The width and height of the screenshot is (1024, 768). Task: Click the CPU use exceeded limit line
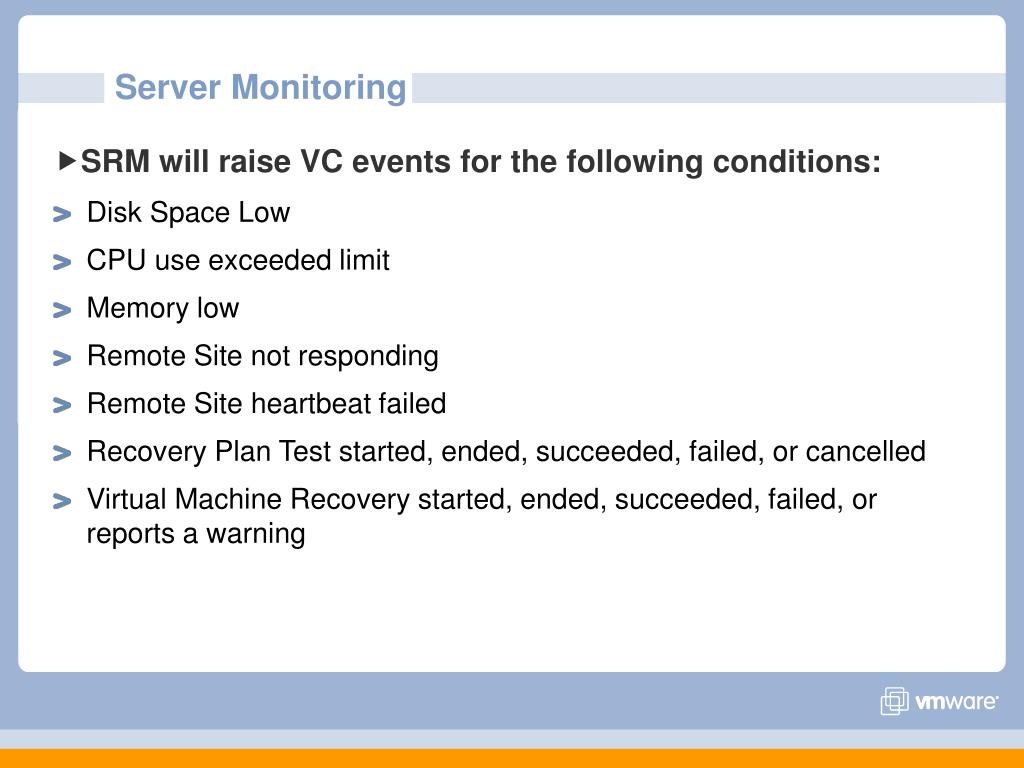(x=238, y=261)
